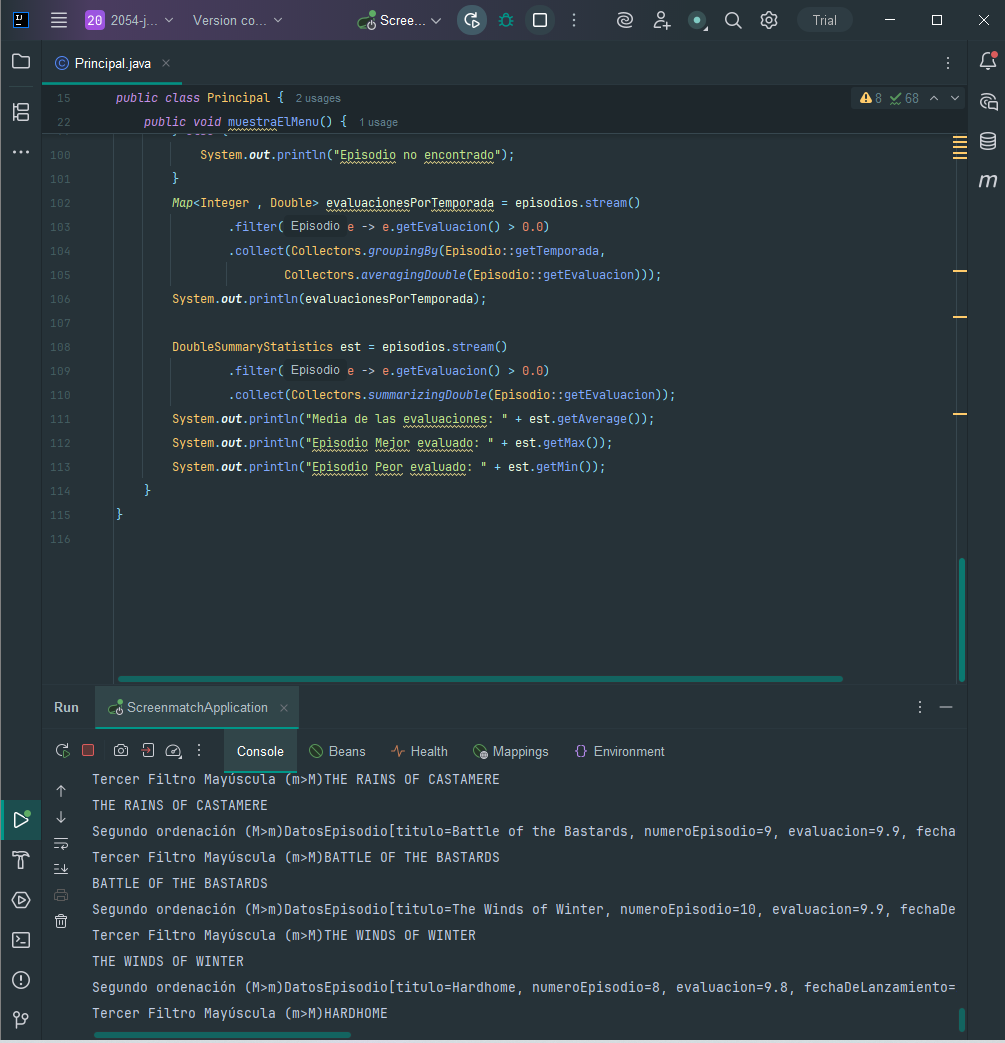Open the main hamburger menu

(x=59, y=20)
